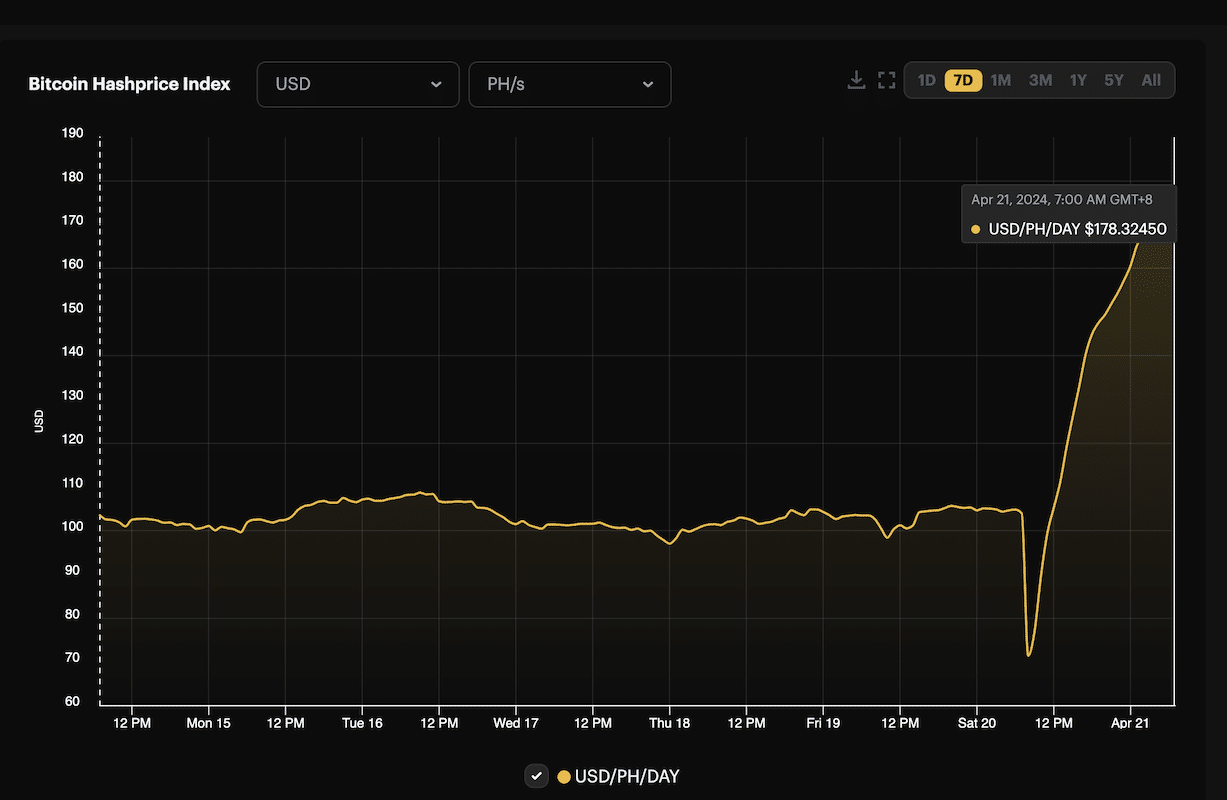Viewport: 1227px width, 800px height.
Task: Select the 7D time range
Action: pyautogui.click(x=964, y=80)
